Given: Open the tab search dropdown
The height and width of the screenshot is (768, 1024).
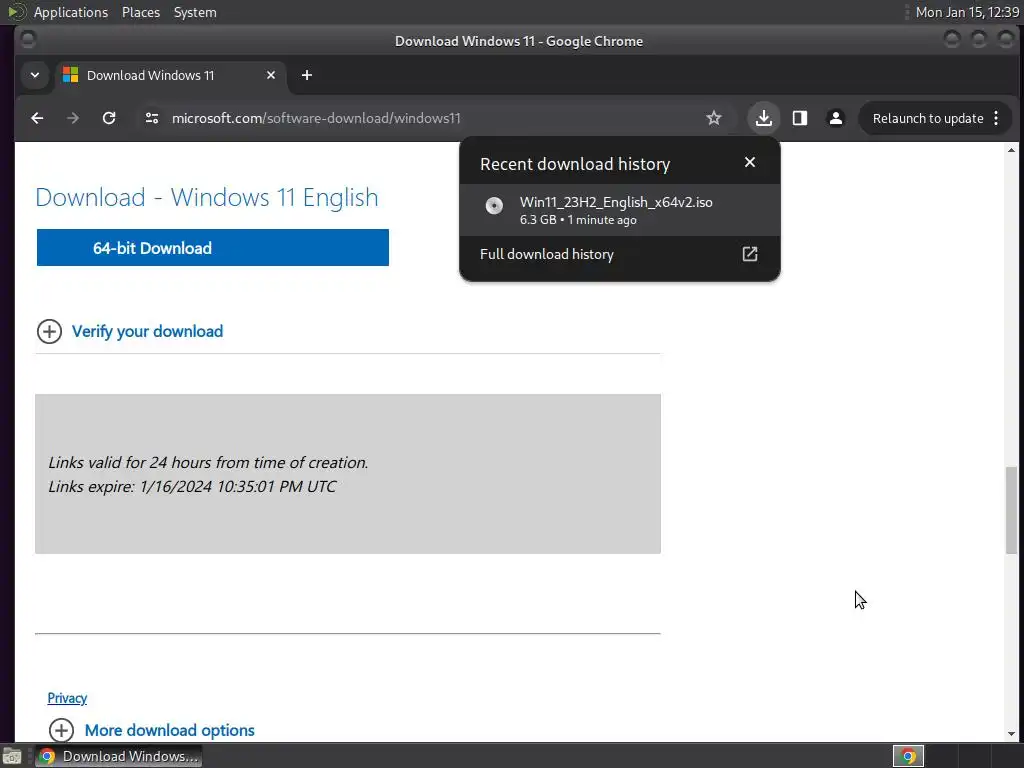Looking at the screenshot, I should point(35,75).
